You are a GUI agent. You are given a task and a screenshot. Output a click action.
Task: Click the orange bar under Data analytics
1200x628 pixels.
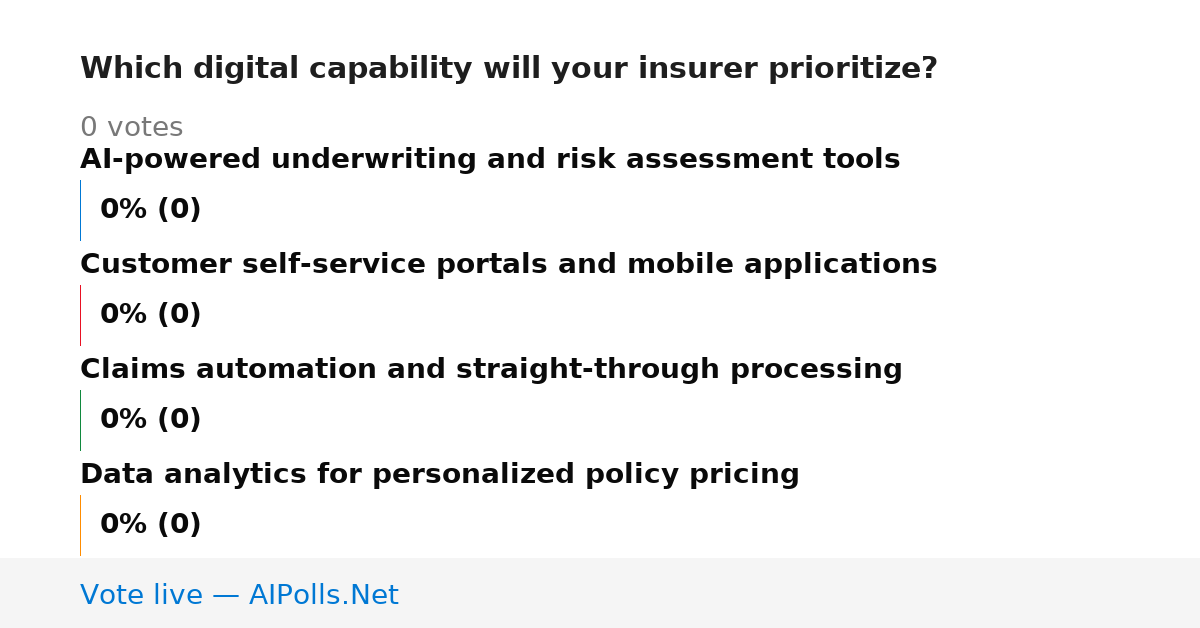pyautogui.click(x=80, y=525)
